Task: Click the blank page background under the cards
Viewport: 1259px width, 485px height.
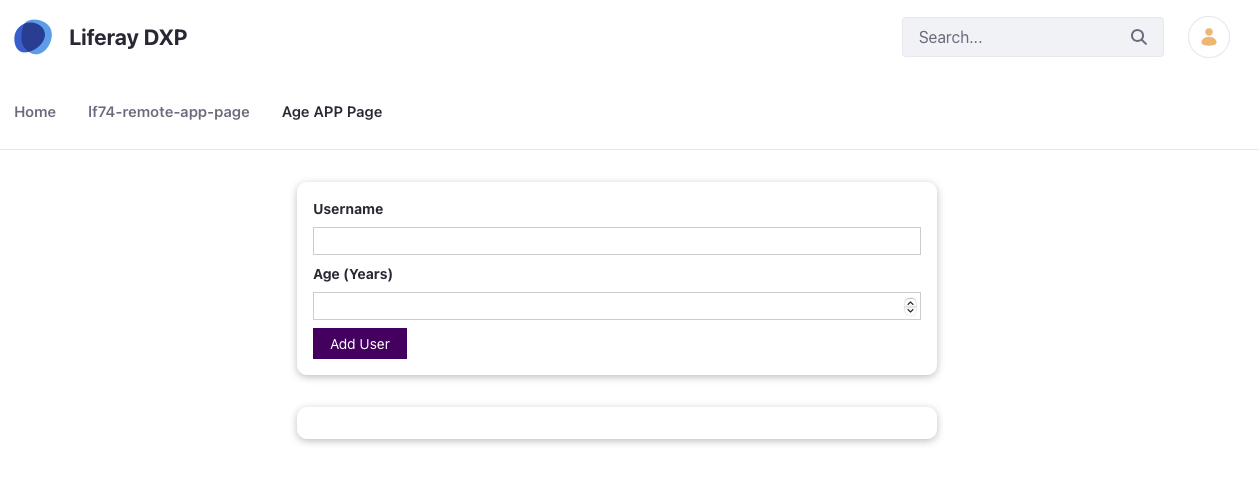Action: point(617,462)
